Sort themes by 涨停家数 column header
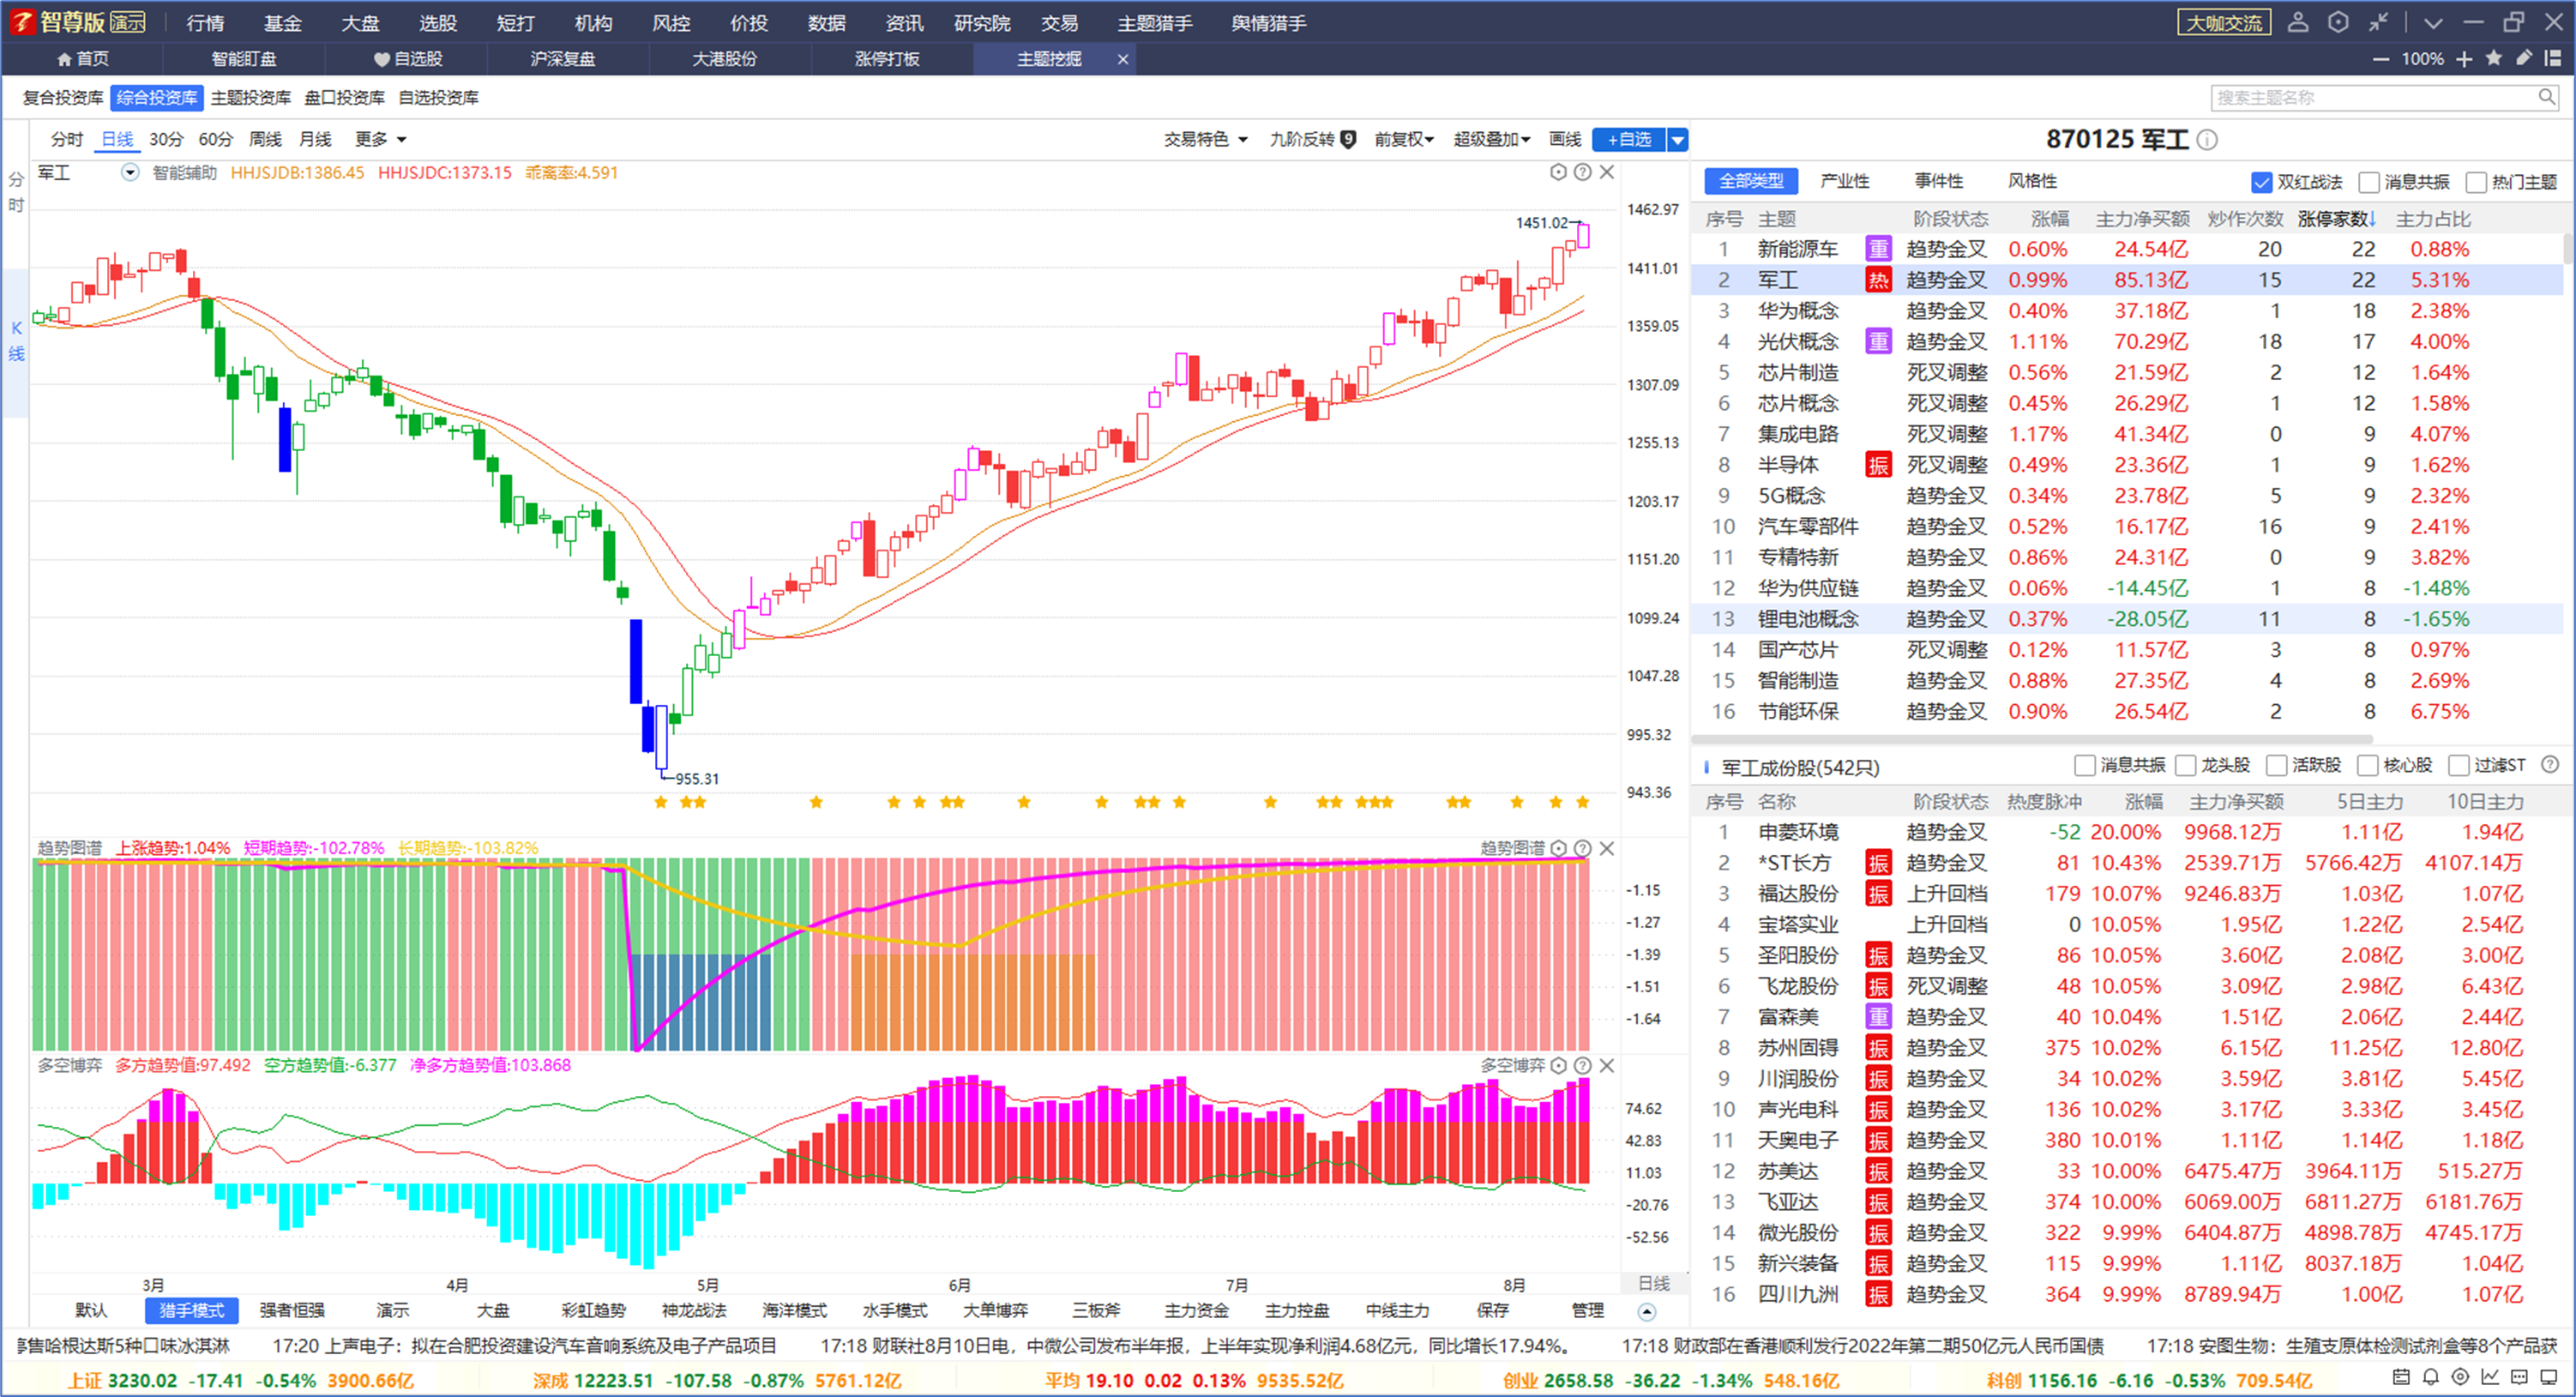This screenshot has width=2576, height=1397. [2335, 218]
